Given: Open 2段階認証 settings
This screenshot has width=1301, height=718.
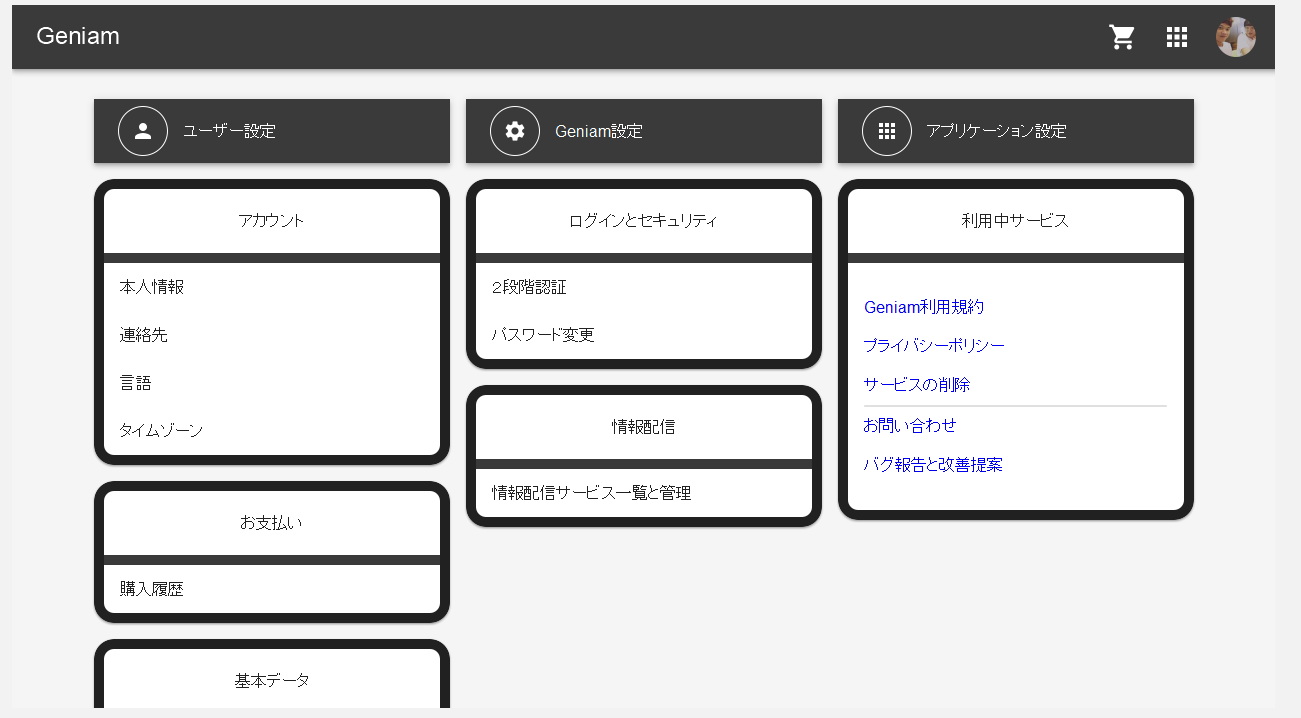Looking at the screenshot, I should 529,287.
